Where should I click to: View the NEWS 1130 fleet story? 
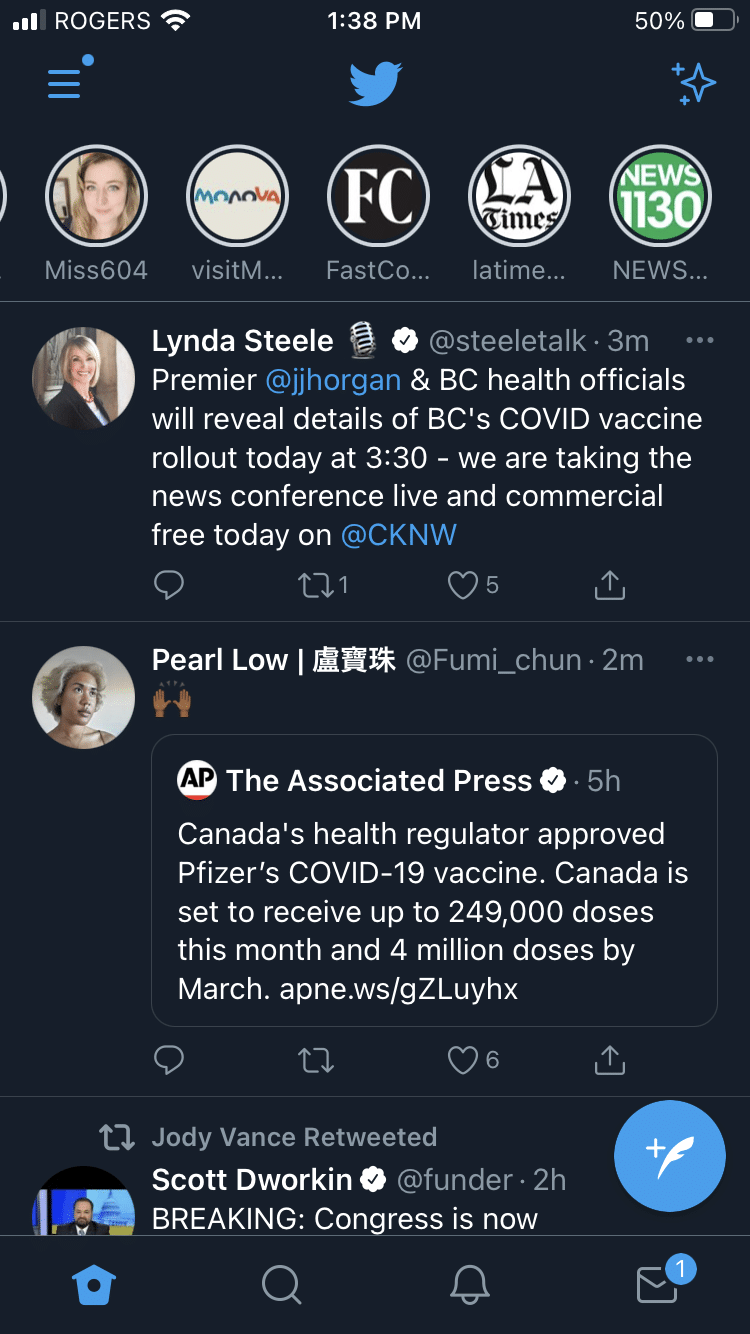[660, 197]
